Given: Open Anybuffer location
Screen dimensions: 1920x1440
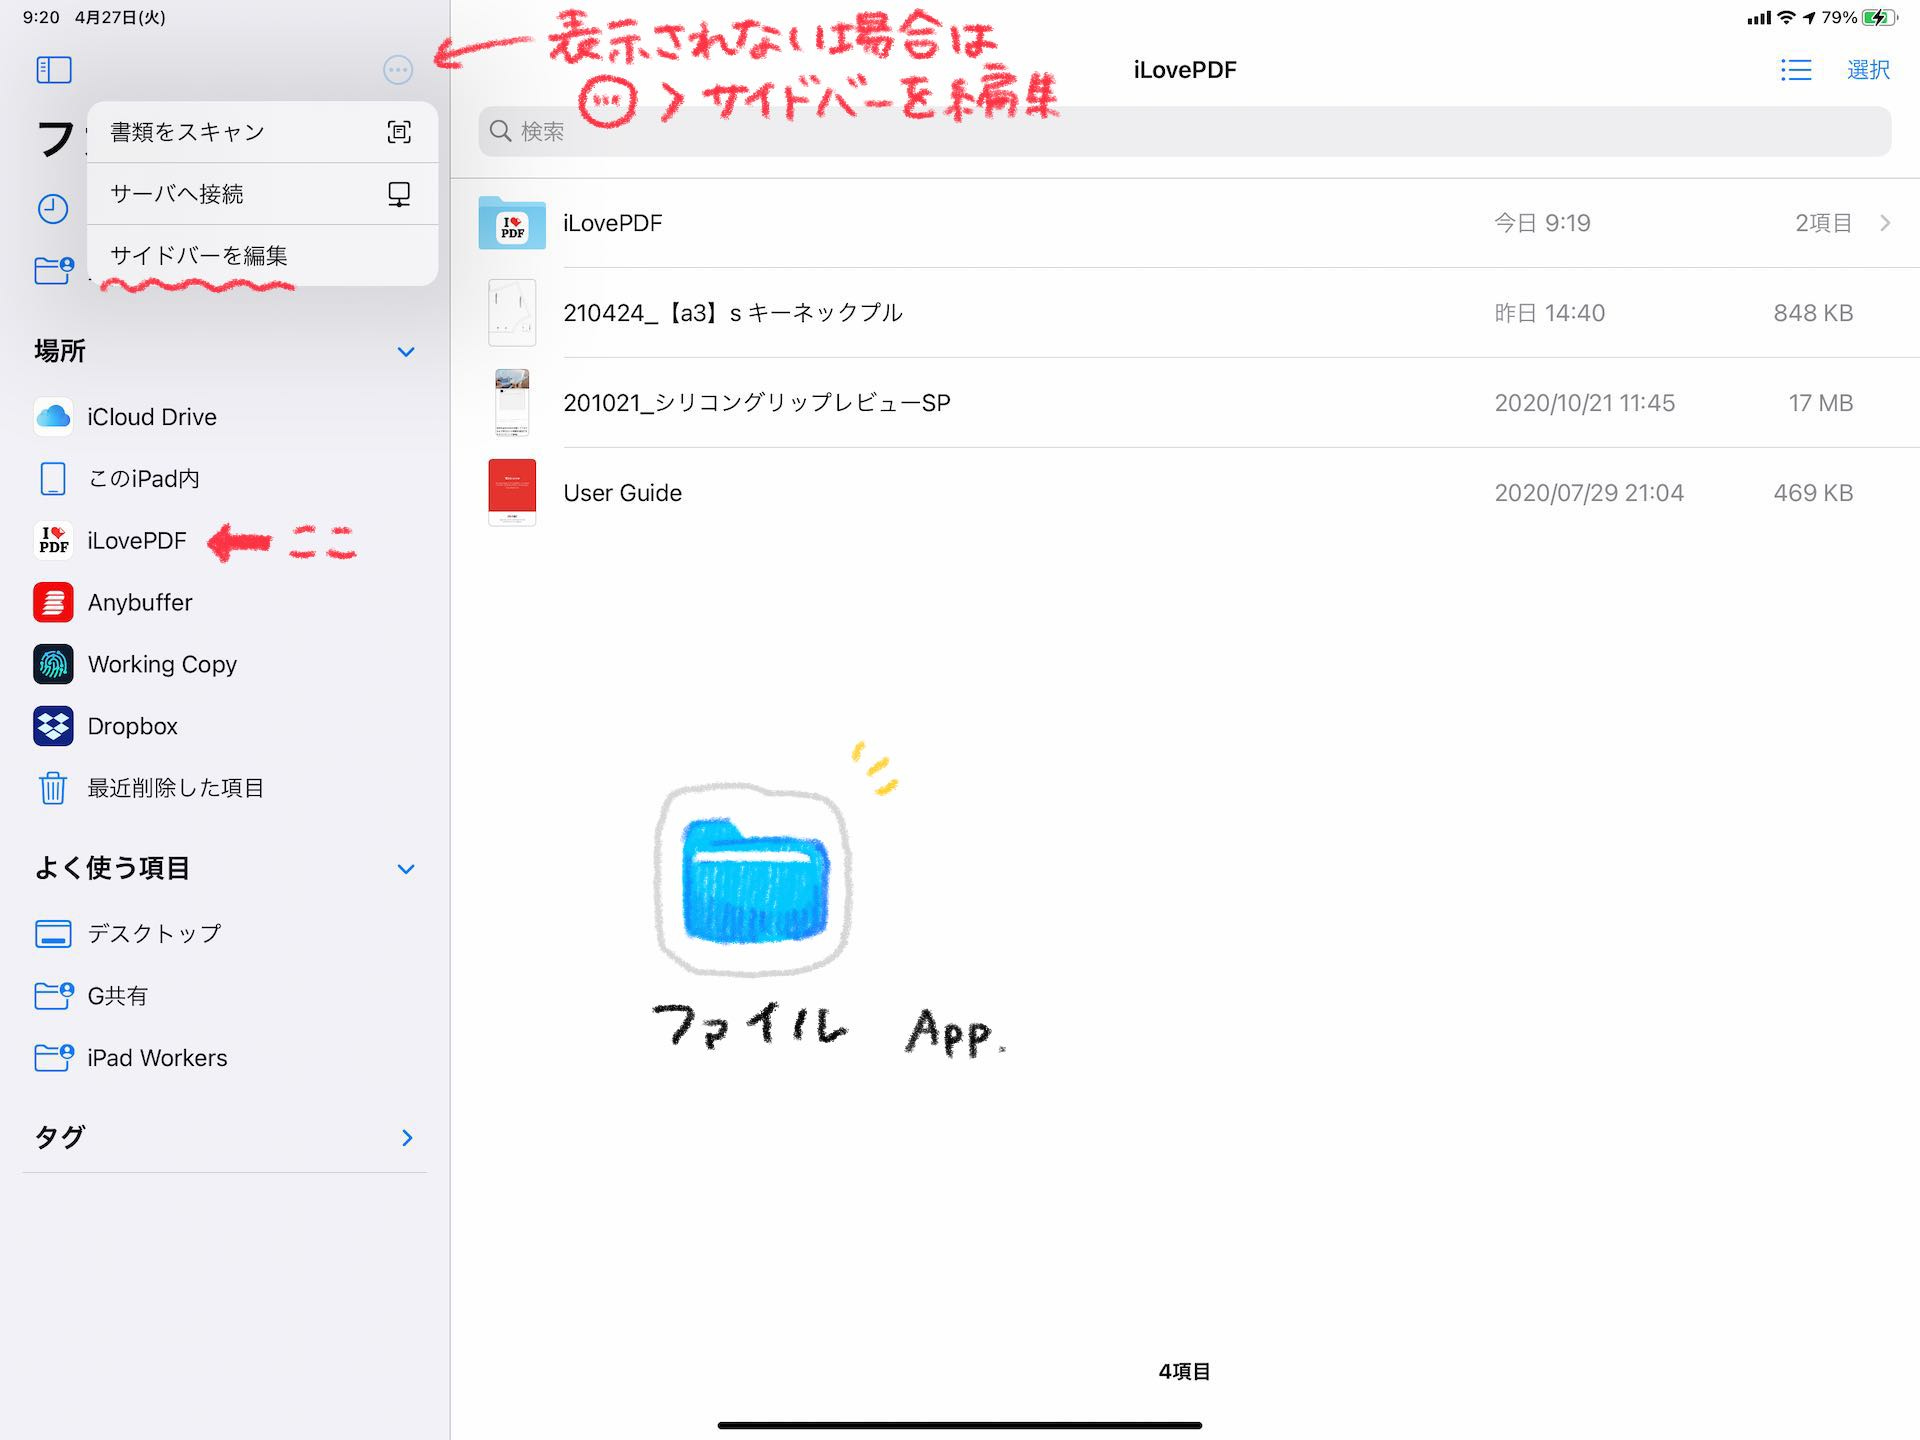Looking at the screenshot, I should tap(140, 603).
